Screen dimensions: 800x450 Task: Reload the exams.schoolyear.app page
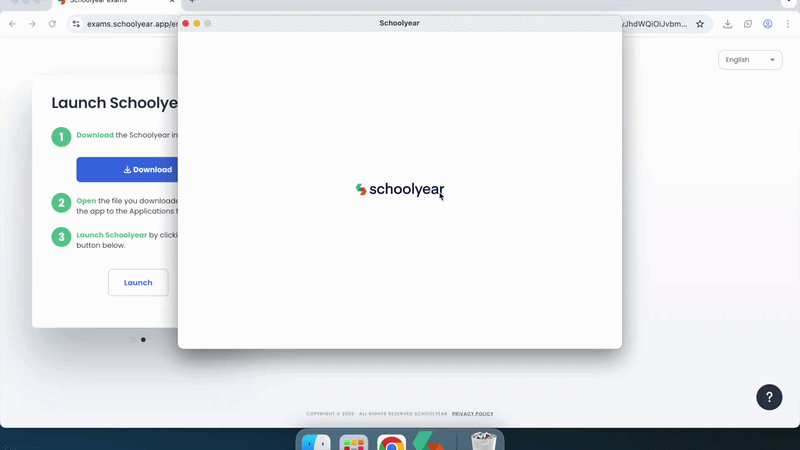[x=52, y=24]
